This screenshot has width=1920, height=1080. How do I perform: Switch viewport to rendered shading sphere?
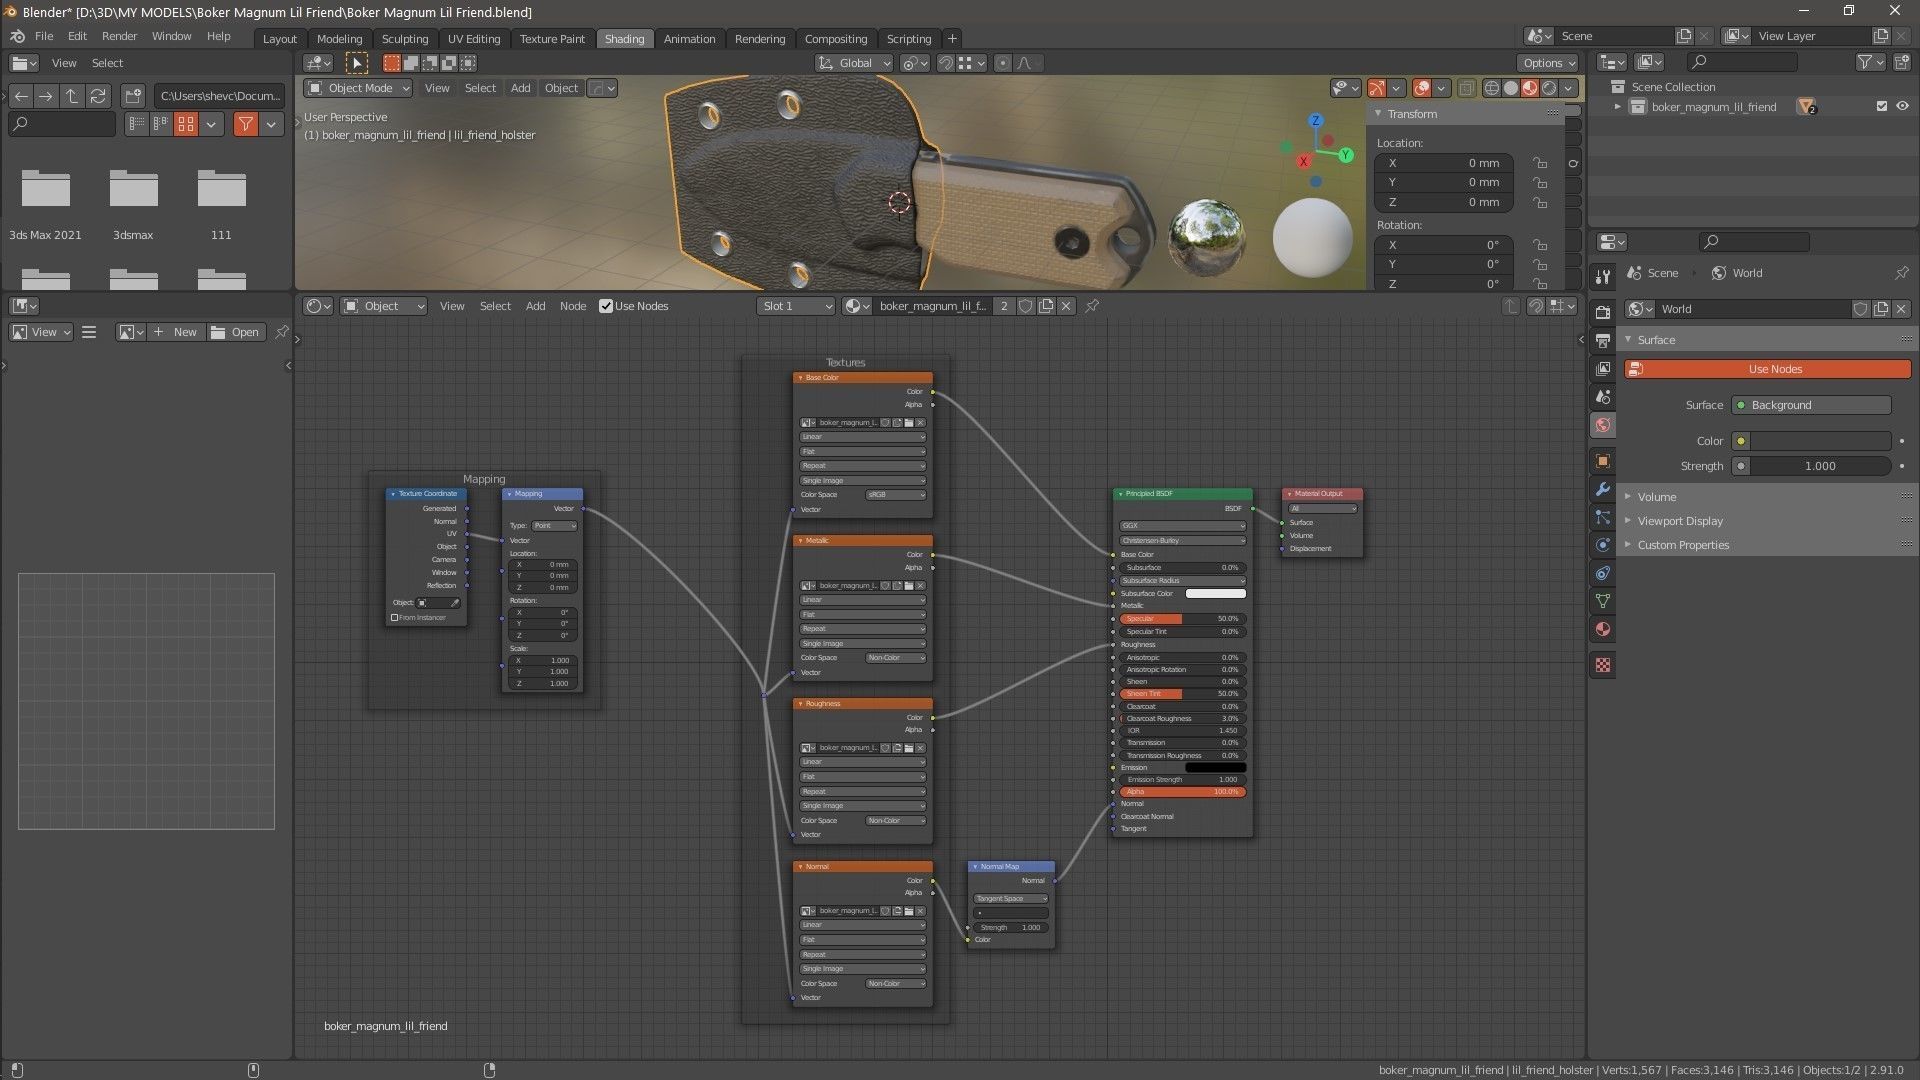(x=1549, y=88)
